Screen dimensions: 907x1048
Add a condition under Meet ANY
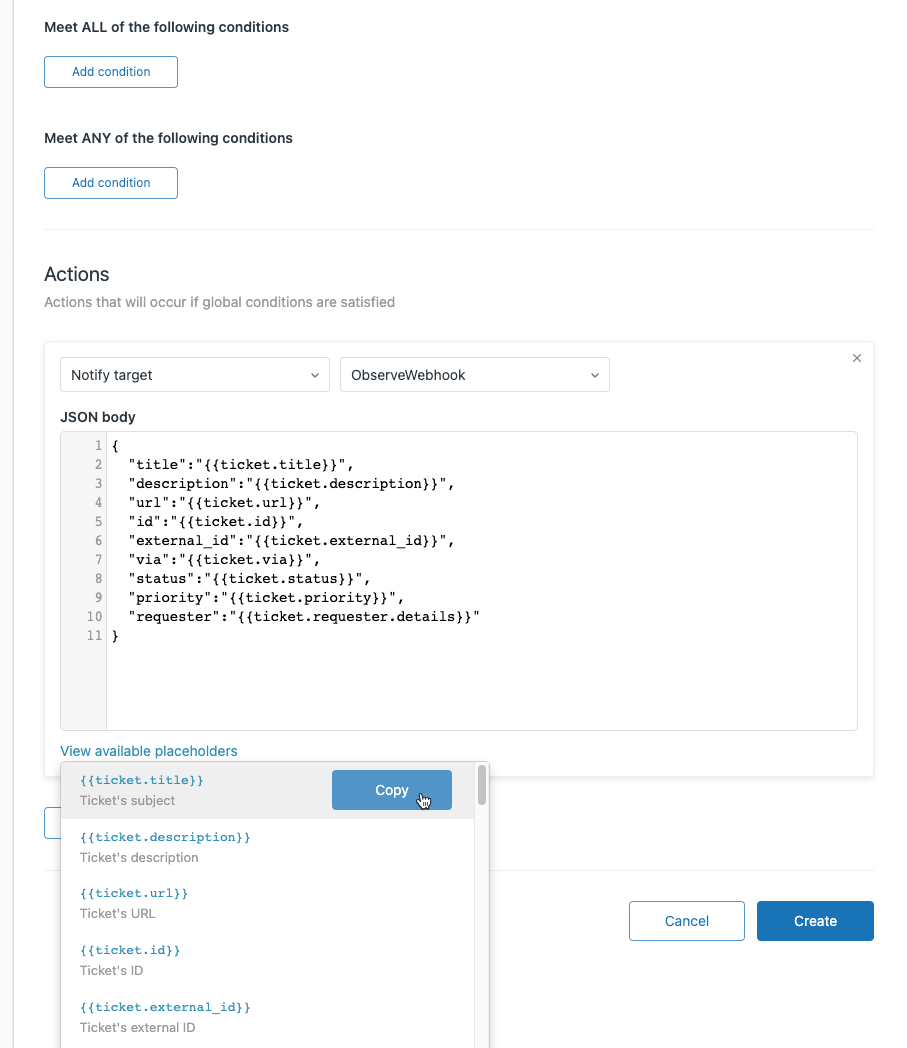pyautogui.click(x=110, y=183)
